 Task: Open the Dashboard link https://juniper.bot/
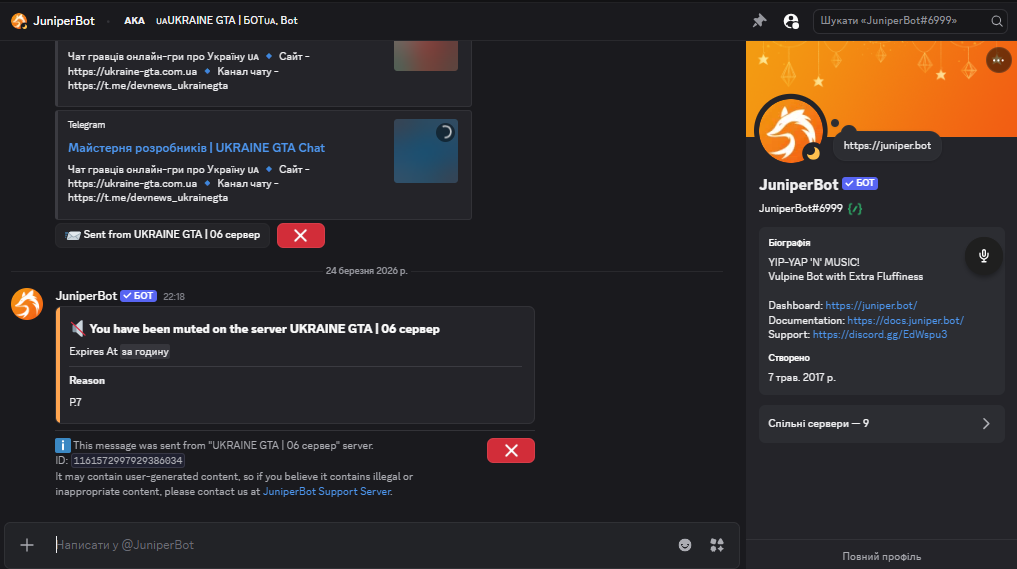(x=871, y=305)
